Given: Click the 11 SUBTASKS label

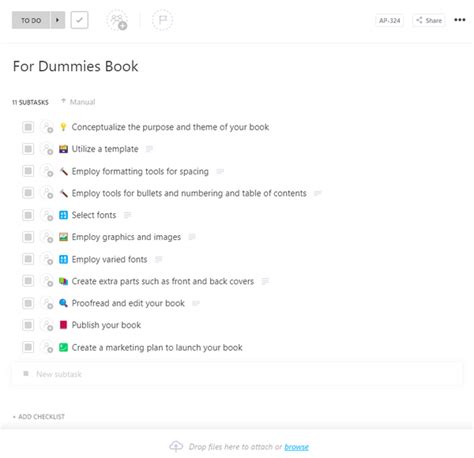Looking at the screenshot, I should (x=30, y=102).
